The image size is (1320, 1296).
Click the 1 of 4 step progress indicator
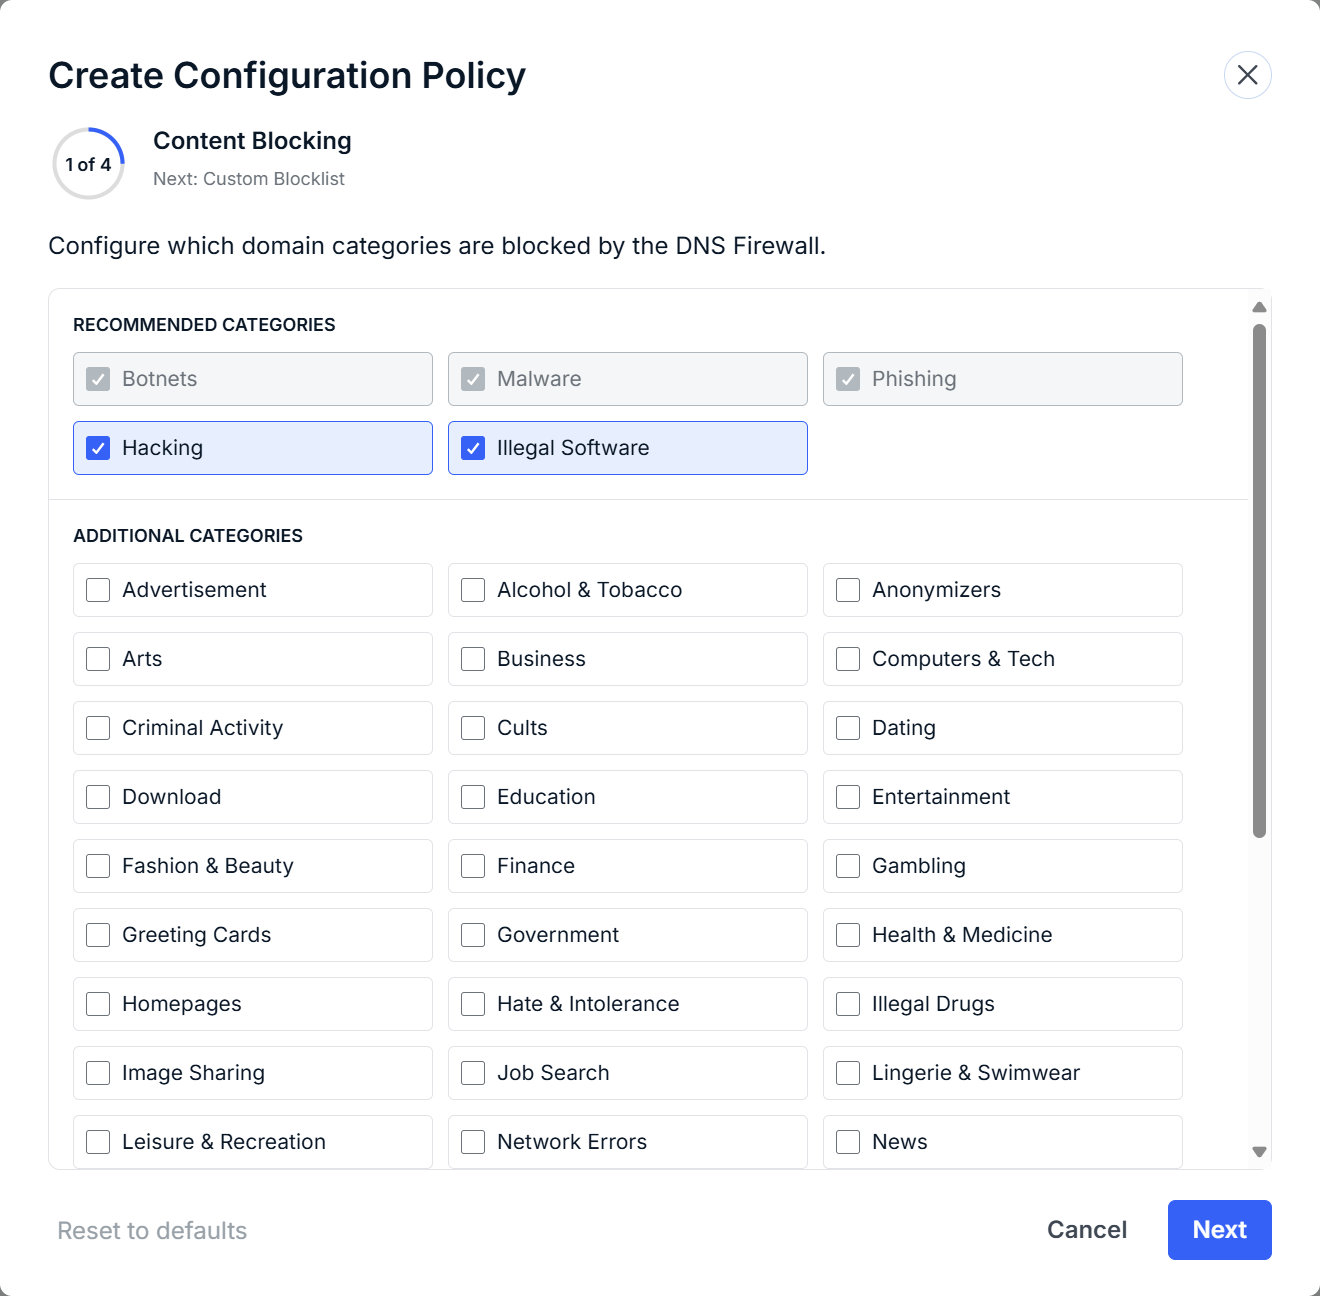tap(89, 164)
